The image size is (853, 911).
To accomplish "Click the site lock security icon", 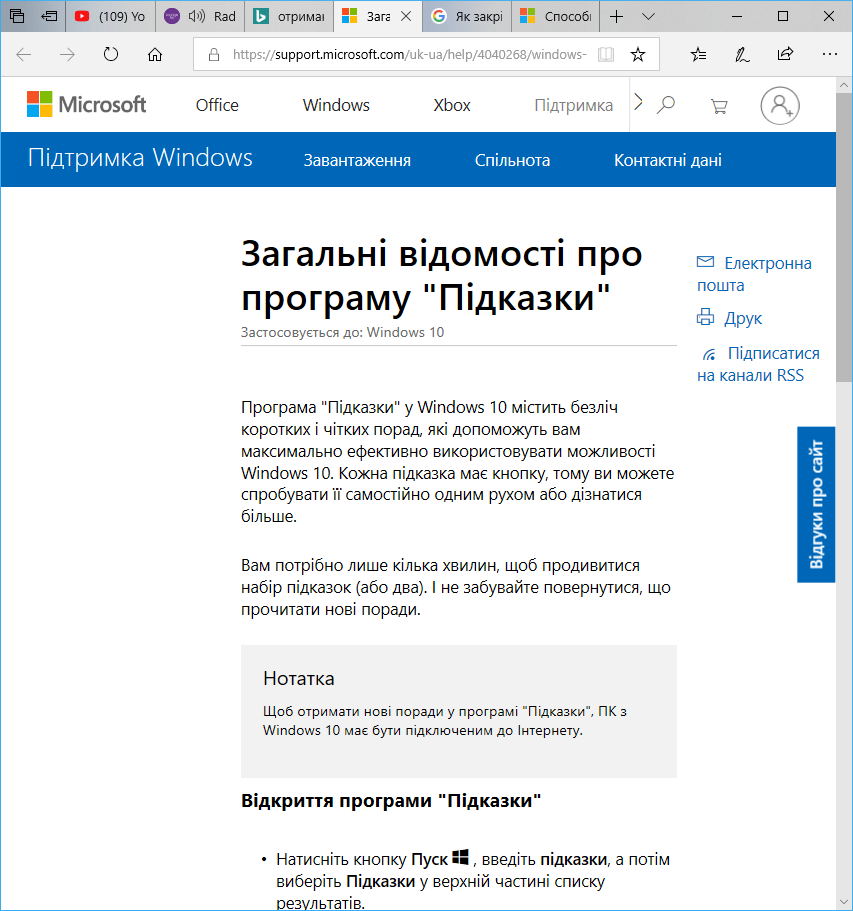I will (x=214, y=55).
